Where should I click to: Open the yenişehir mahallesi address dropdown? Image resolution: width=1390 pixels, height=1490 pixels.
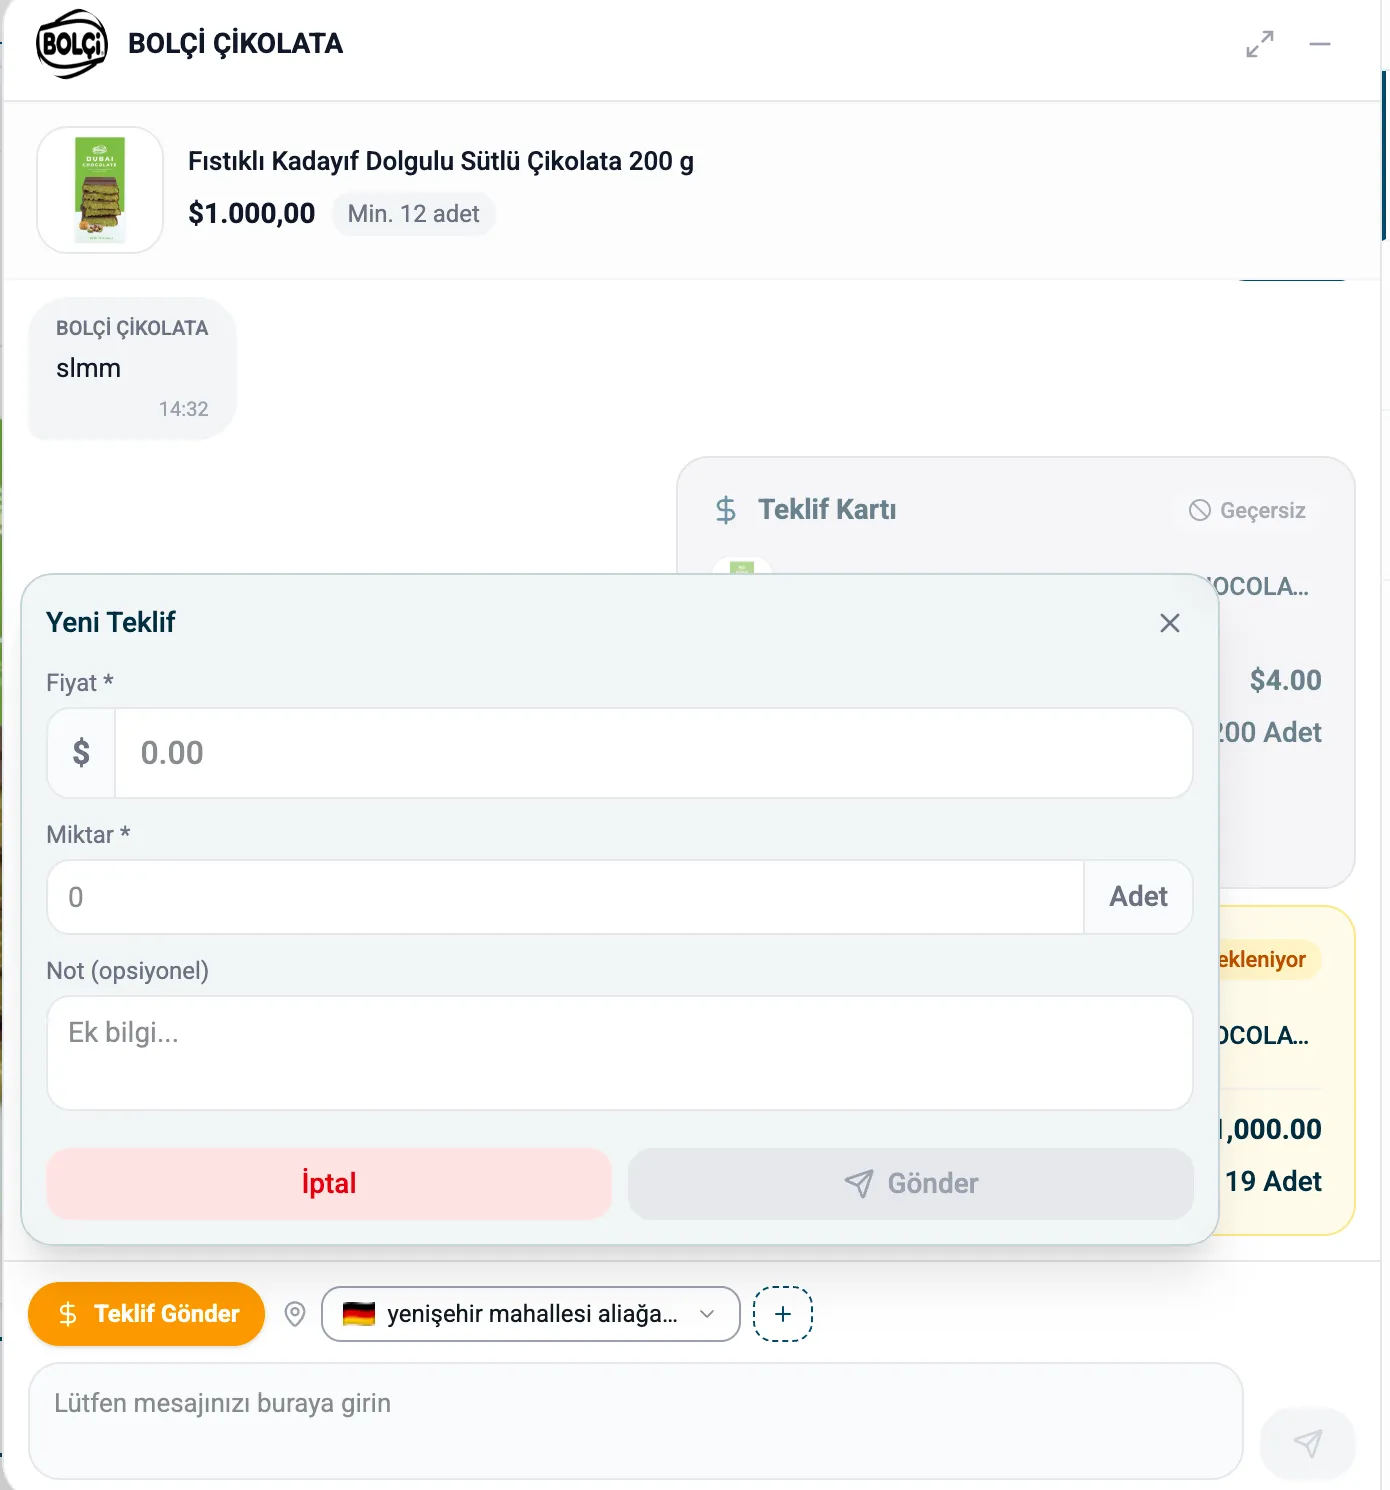(530, 1314)
